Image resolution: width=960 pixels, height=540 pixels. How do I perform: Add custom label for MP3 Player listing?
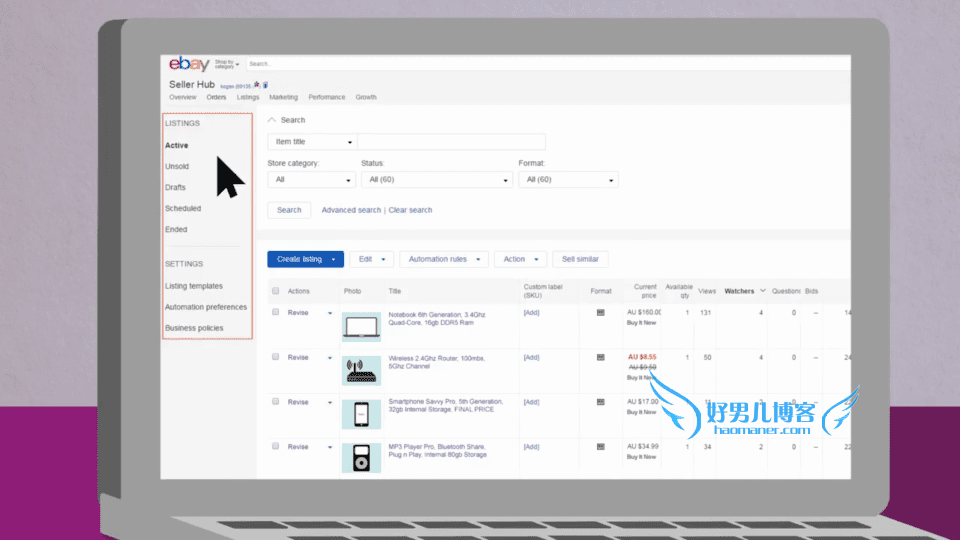click(531, 447)
